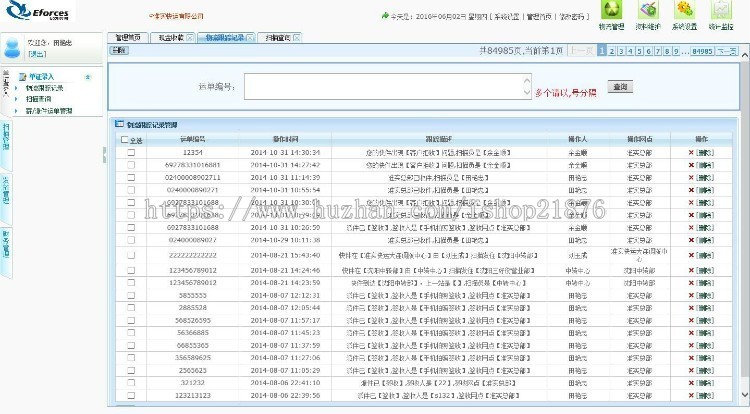Check the box for waybill 12354
Viewport: 750px width, 414px height.
pyautogui.click(x=131, y=153)
